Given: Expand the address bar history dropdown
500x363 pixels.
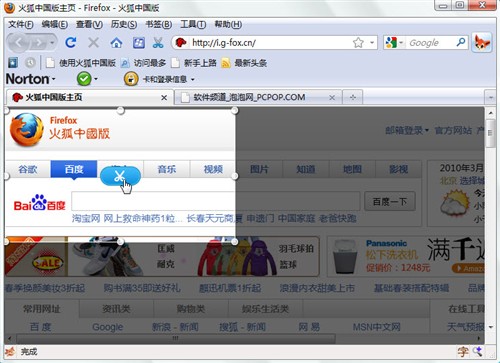Looking at the screenshot, I should (x=372, y=43).
